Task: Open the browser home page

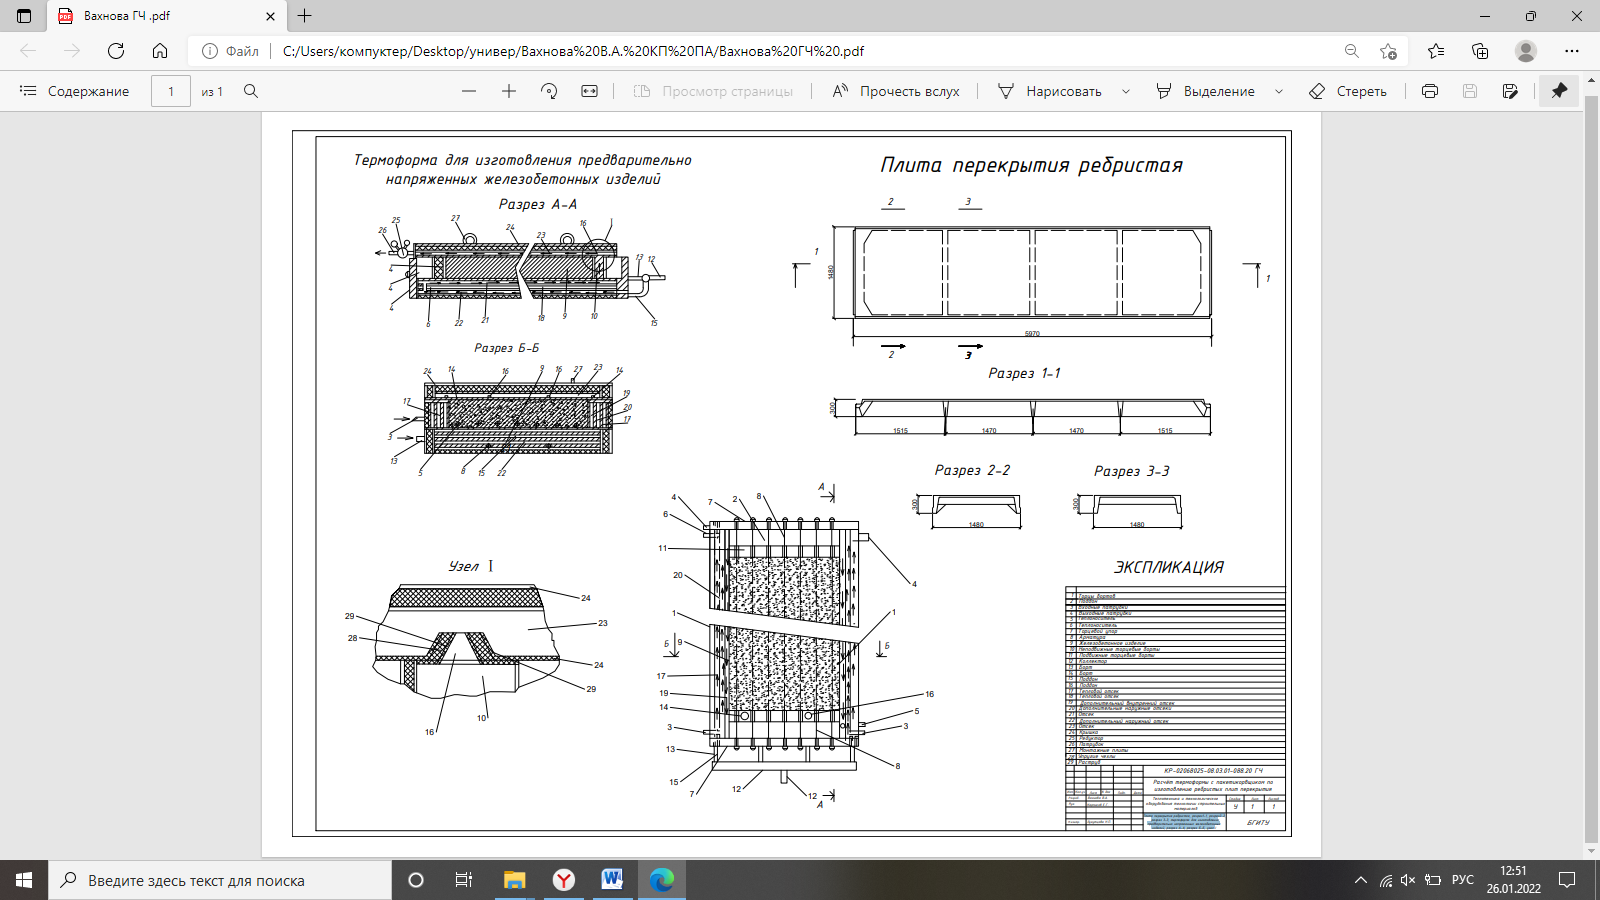Action: (160, 51)
